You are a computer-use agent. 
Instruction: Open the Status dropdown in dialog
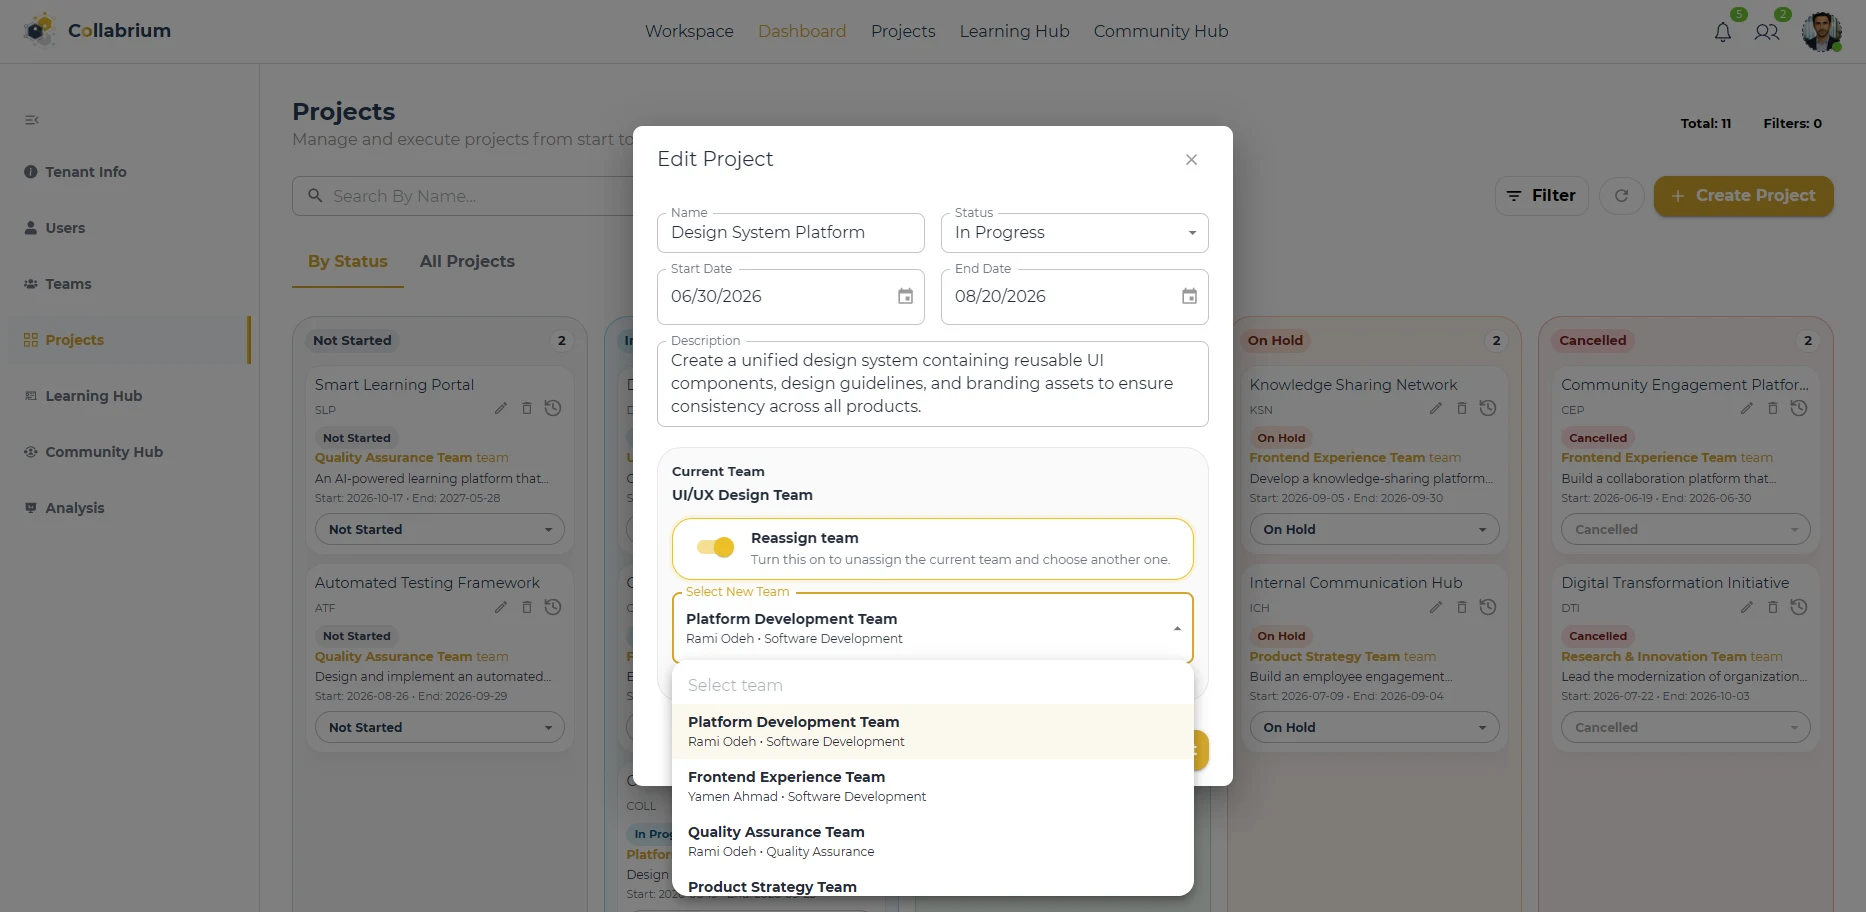(x=1075, y=233)
